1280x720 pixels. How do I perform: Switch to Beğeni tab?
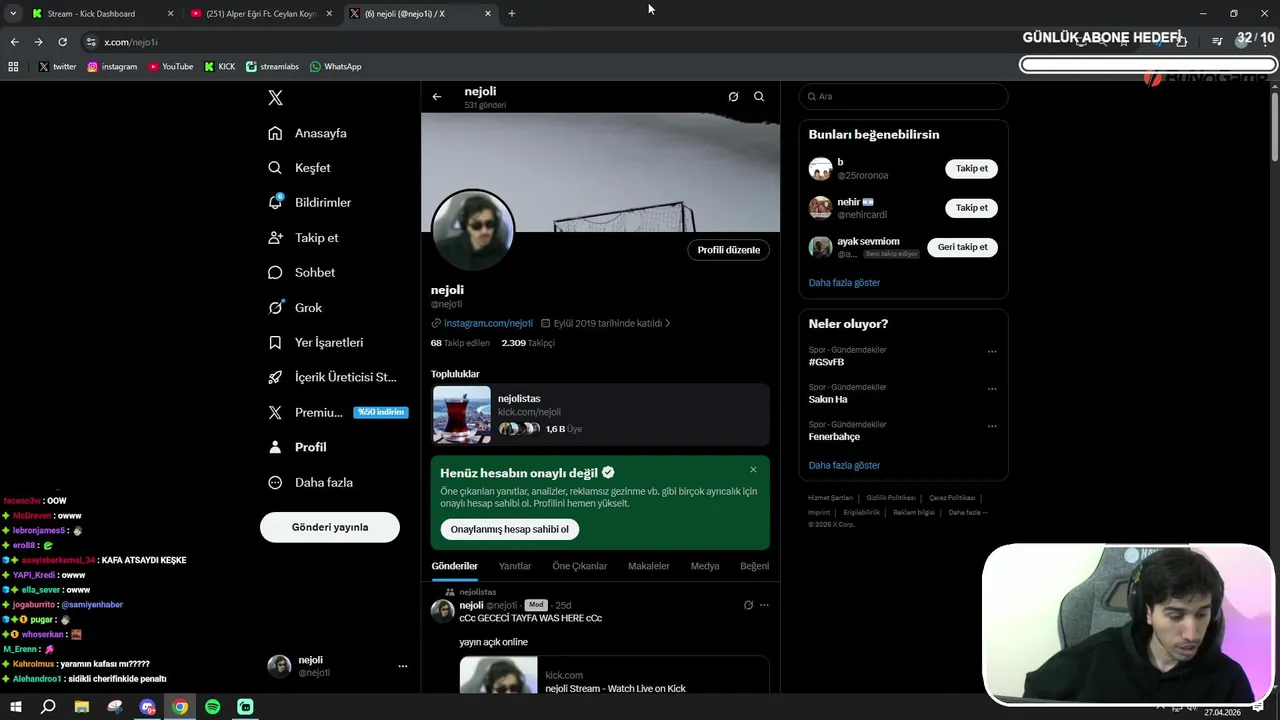[x=754, y=566]
